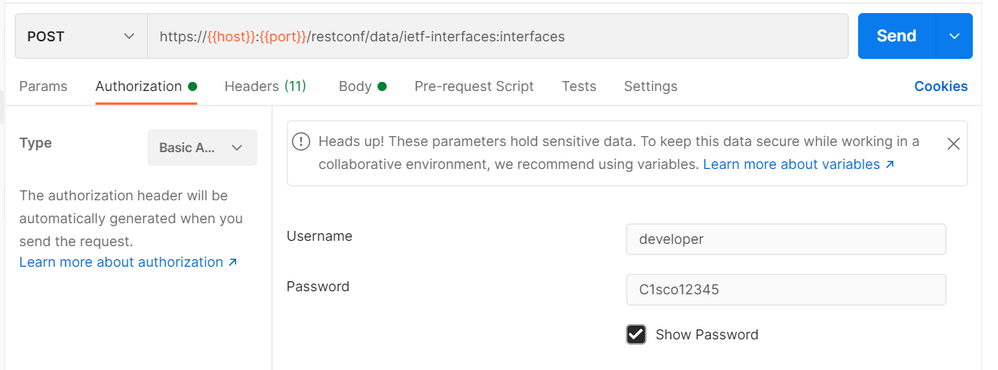This screenshot has width=998, height=370.
Task: Open the Cookies link
Action: pyautogui.click(x=941, y=87)
